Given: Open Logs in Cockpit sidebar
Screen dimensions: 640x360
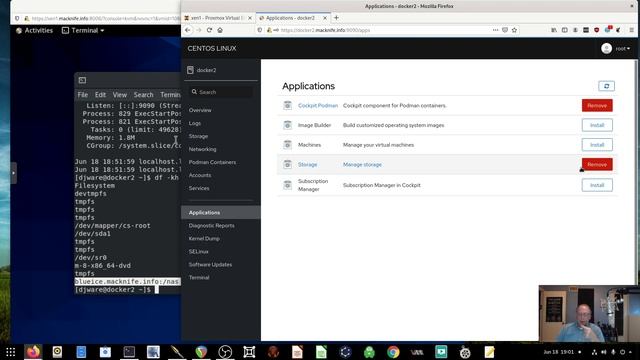Looking at the screenshot, I should (x=195, y=123).
